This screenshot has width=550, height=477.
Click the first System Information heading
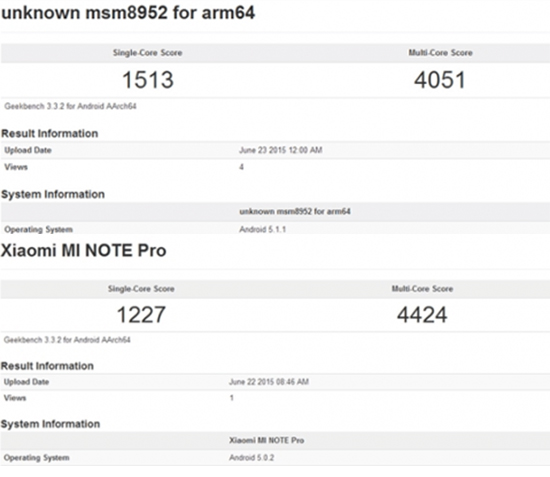click(x=53, y=194)
